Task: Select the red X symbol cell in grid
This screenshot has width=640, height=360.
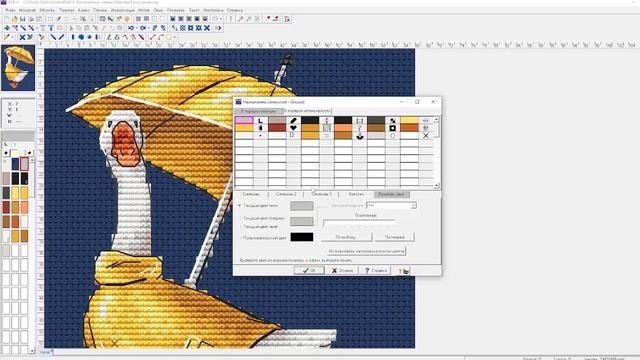Action: pos(426,136)
